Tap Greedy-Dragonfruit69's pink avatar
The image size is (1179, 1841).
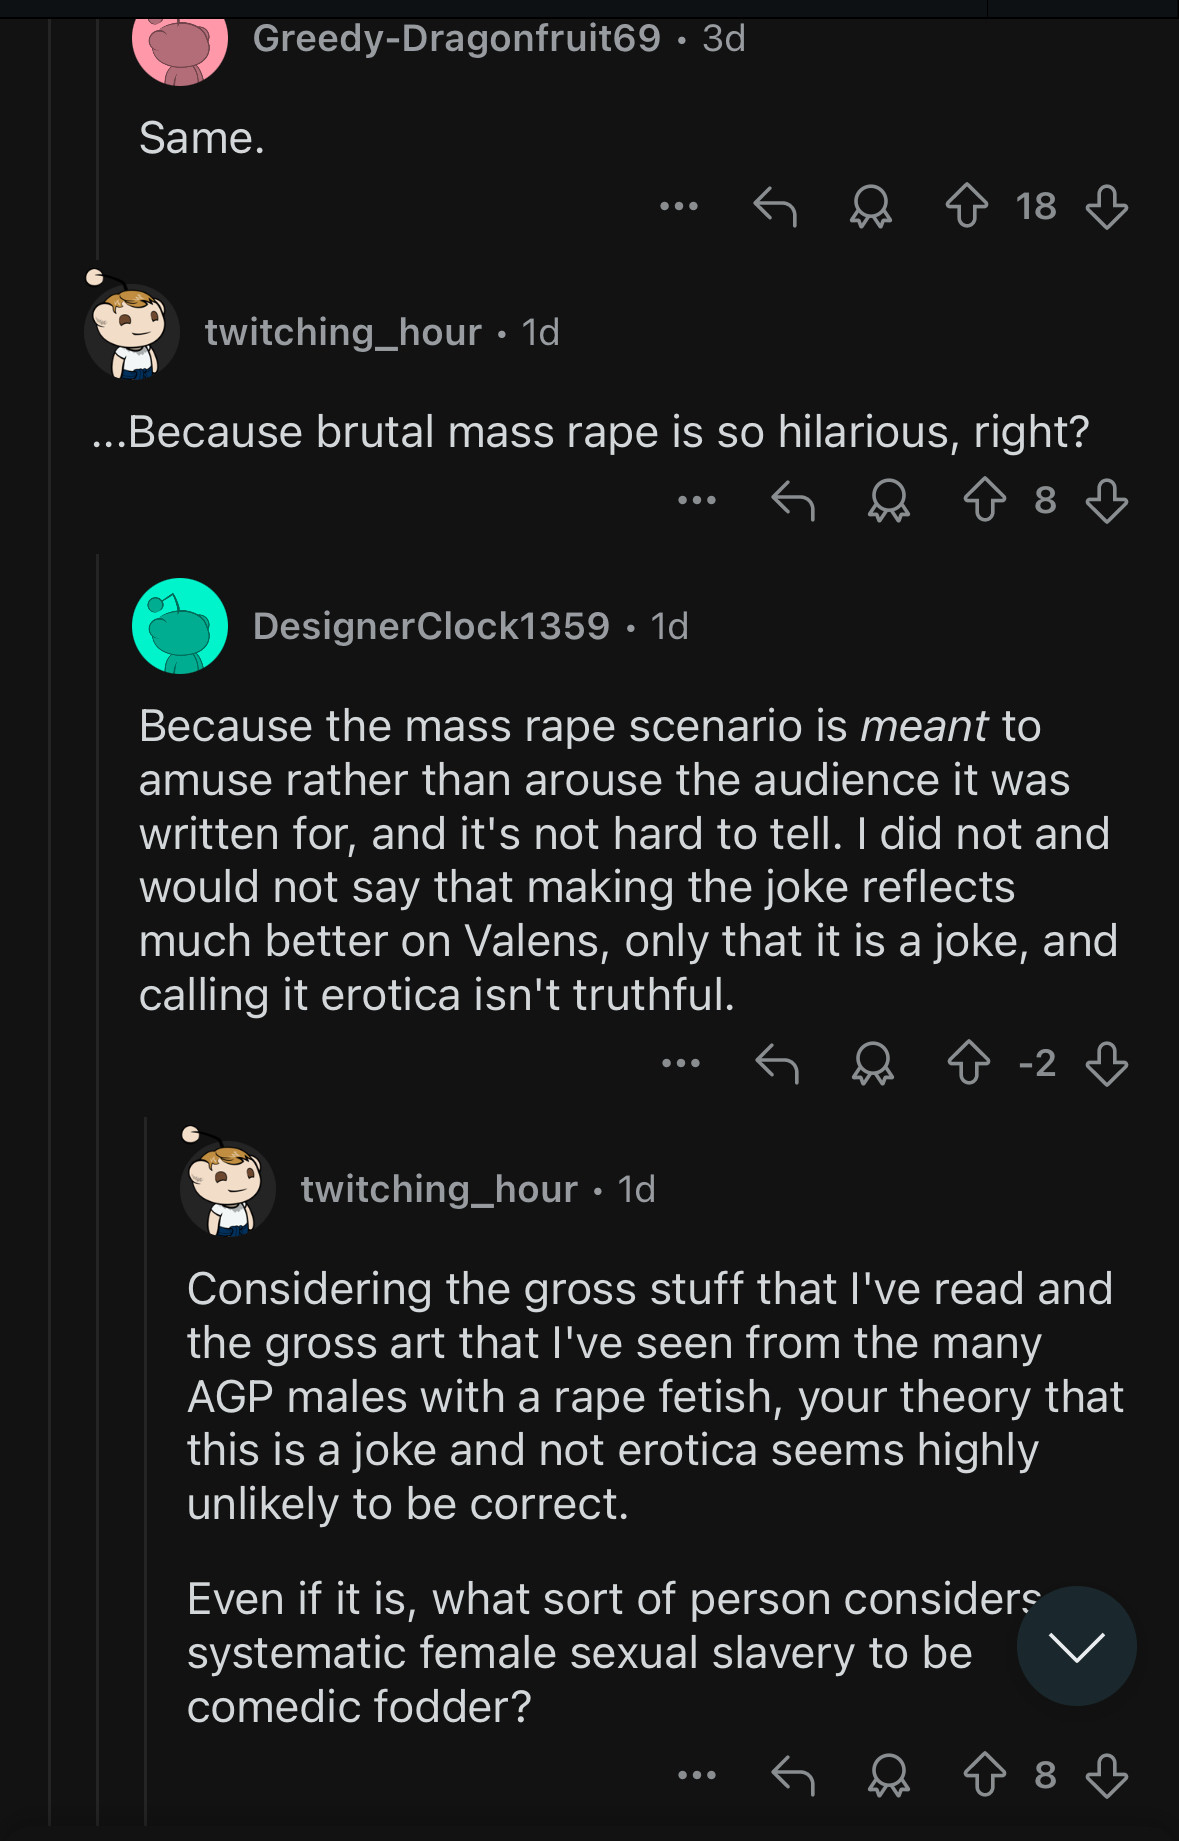180,45
